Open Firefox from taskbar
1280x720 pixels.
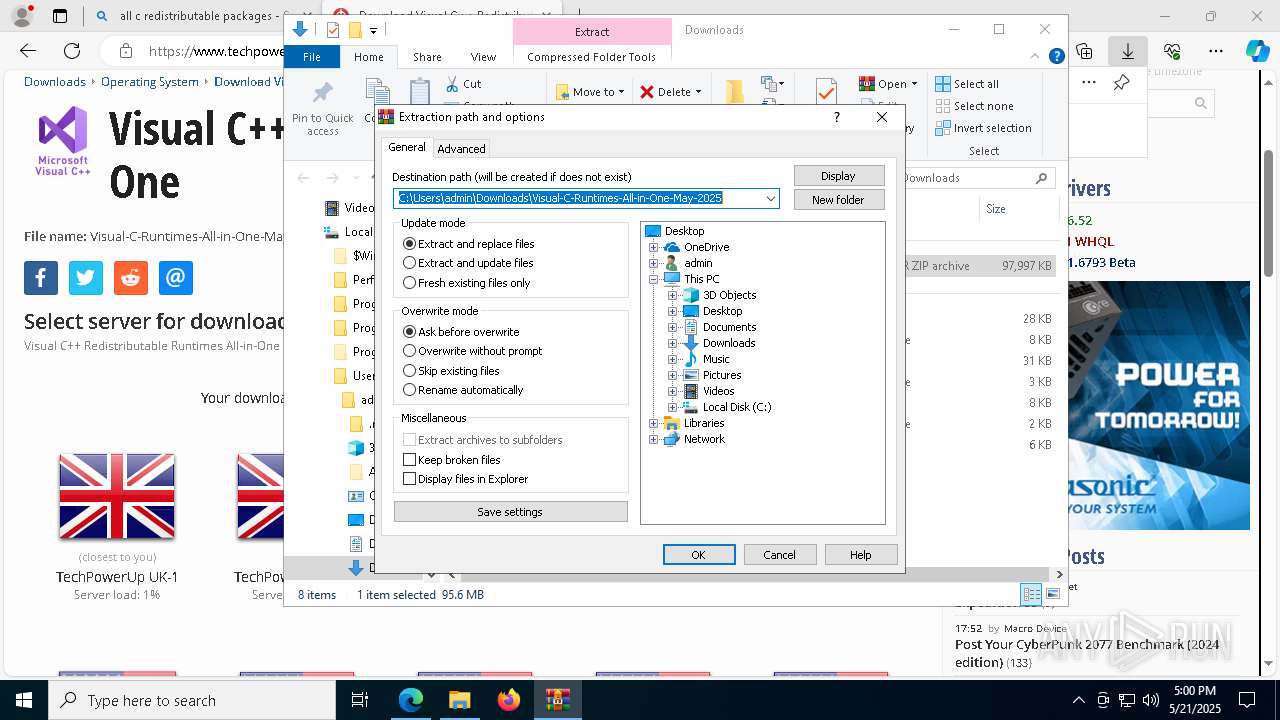click(509, 700)
